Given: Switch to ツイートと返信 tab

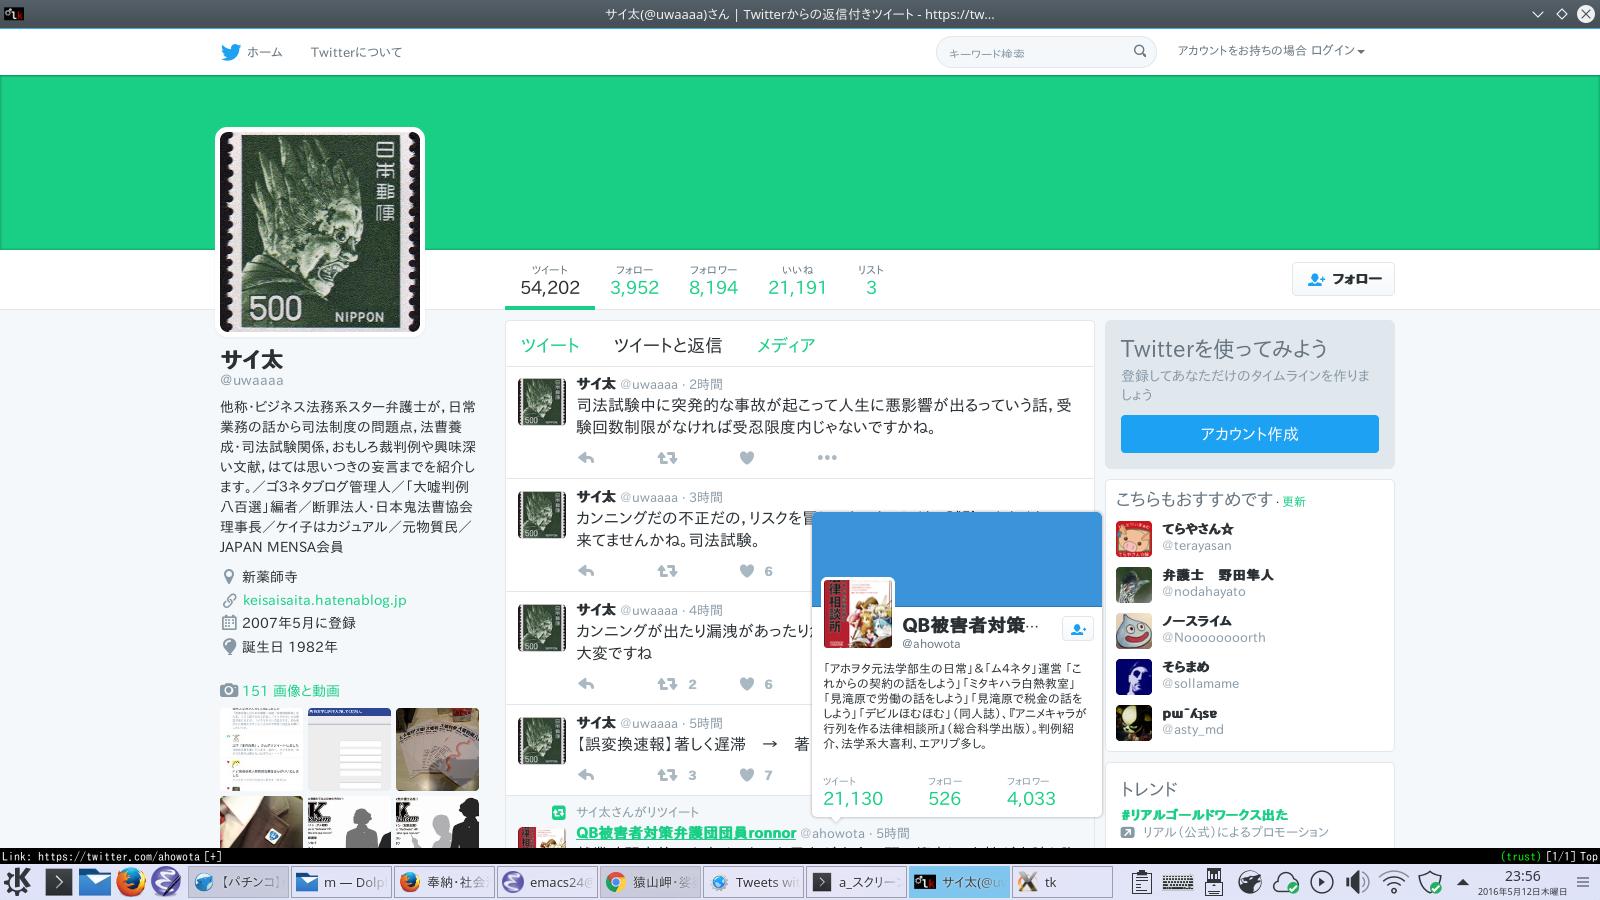Looking at the screenshot, I should pos(667,345).
